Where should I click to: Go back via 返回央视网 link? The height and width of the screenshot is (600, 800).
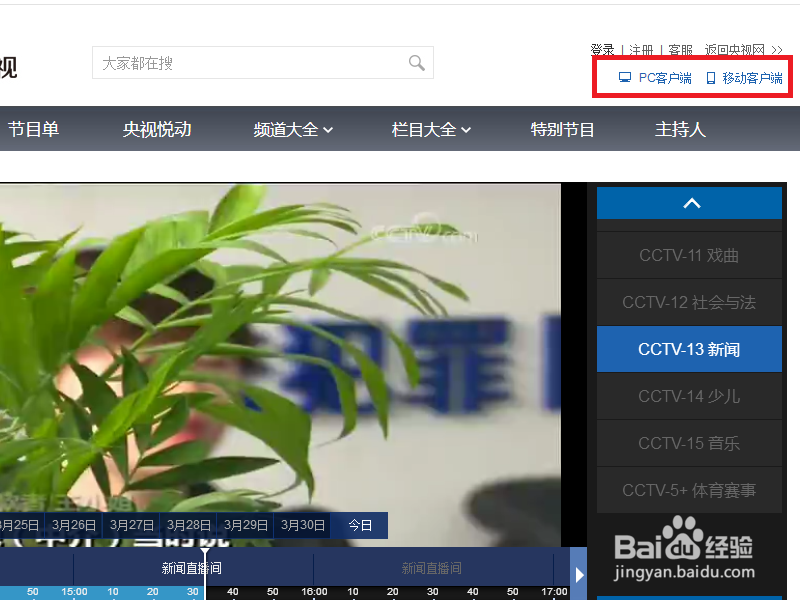pyautogui.click(x=743, y=49)
